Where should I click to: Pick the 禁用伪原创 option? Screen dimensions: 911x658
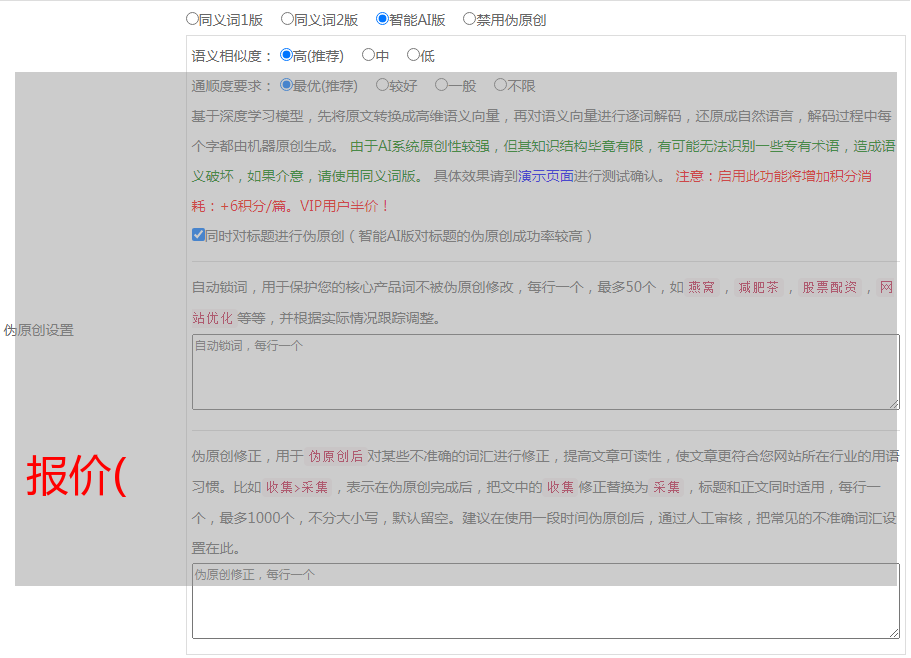[469, 19]
